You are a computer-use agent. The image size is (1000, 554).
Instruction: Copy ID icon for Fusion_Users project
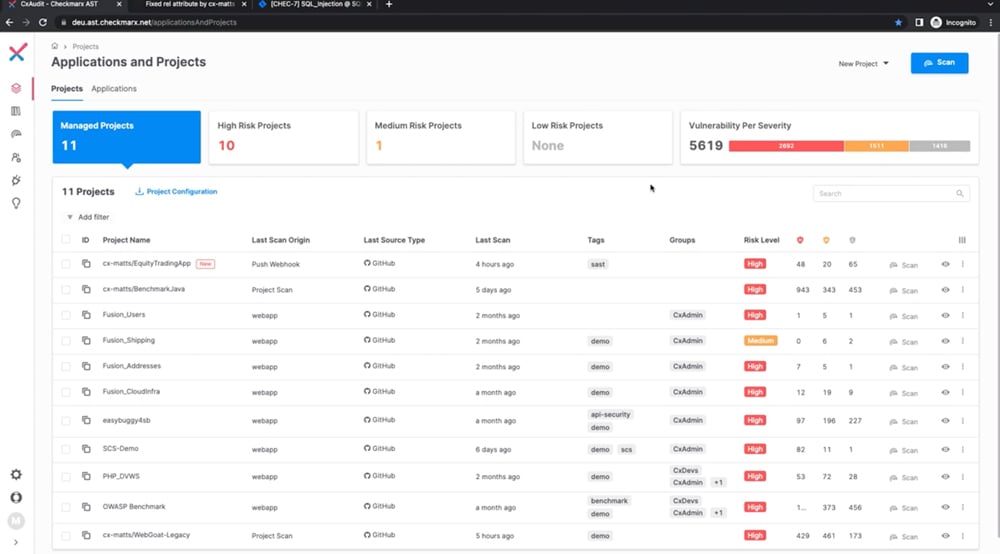86,315
